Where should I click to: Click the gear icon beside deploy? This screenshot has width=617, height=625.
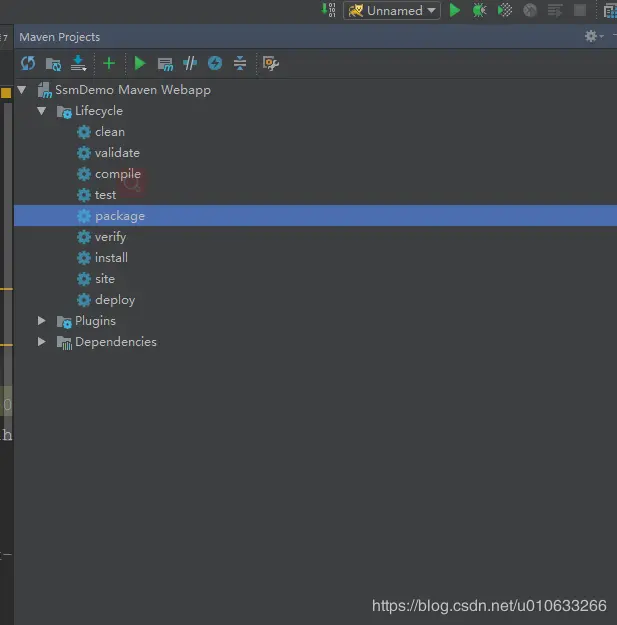[84, 300]
